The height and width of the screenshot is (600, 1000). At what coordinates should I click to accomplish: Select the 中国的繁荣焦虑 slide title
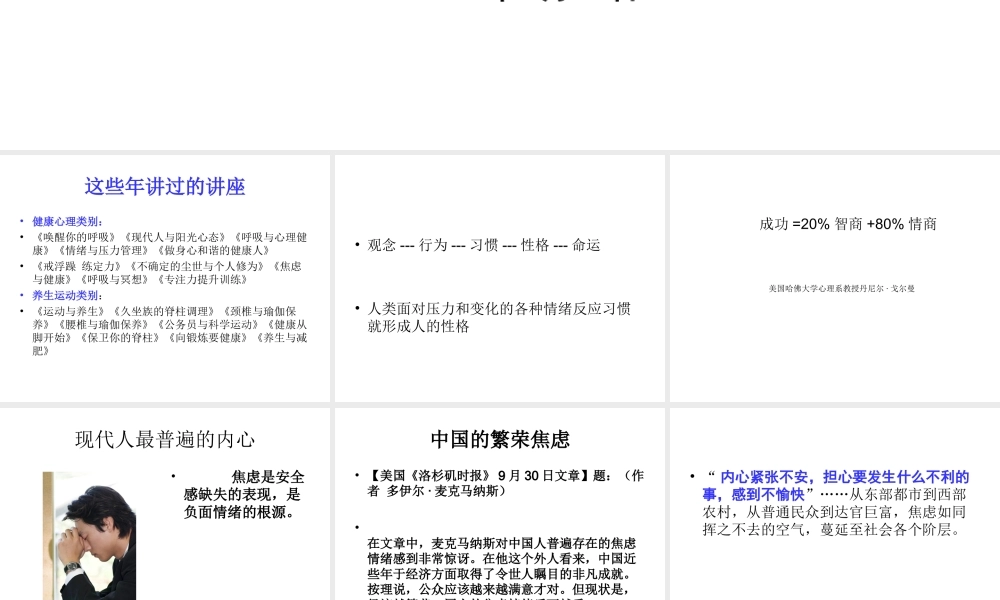499,440
